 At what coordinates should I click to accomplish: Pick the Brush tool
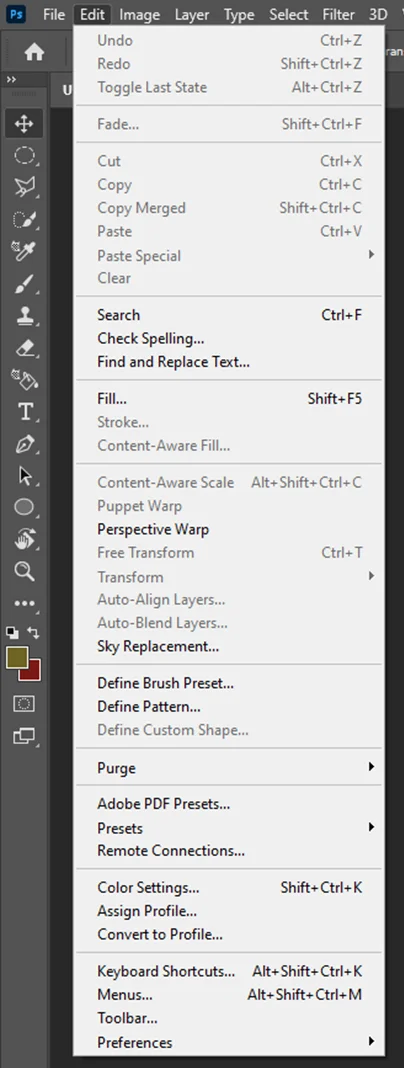tap(25, 284)
